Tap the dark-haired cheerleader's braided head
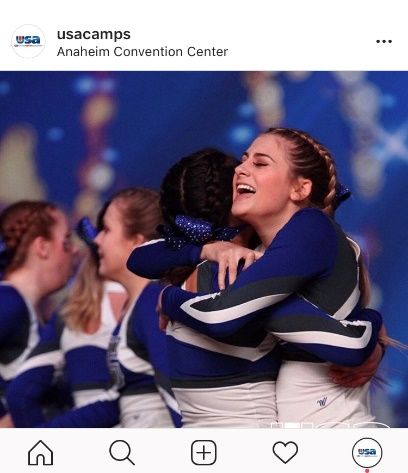This screenshot has width=408, height=473. click(198, 187)
